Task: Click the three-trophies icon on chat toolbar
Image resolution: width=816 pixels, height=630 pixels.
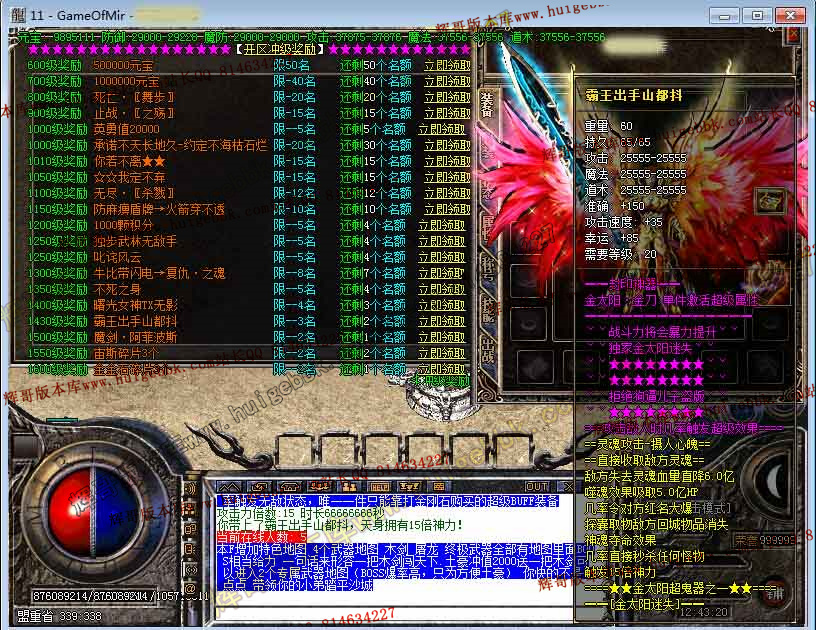Action: click(x=409, y=487)
